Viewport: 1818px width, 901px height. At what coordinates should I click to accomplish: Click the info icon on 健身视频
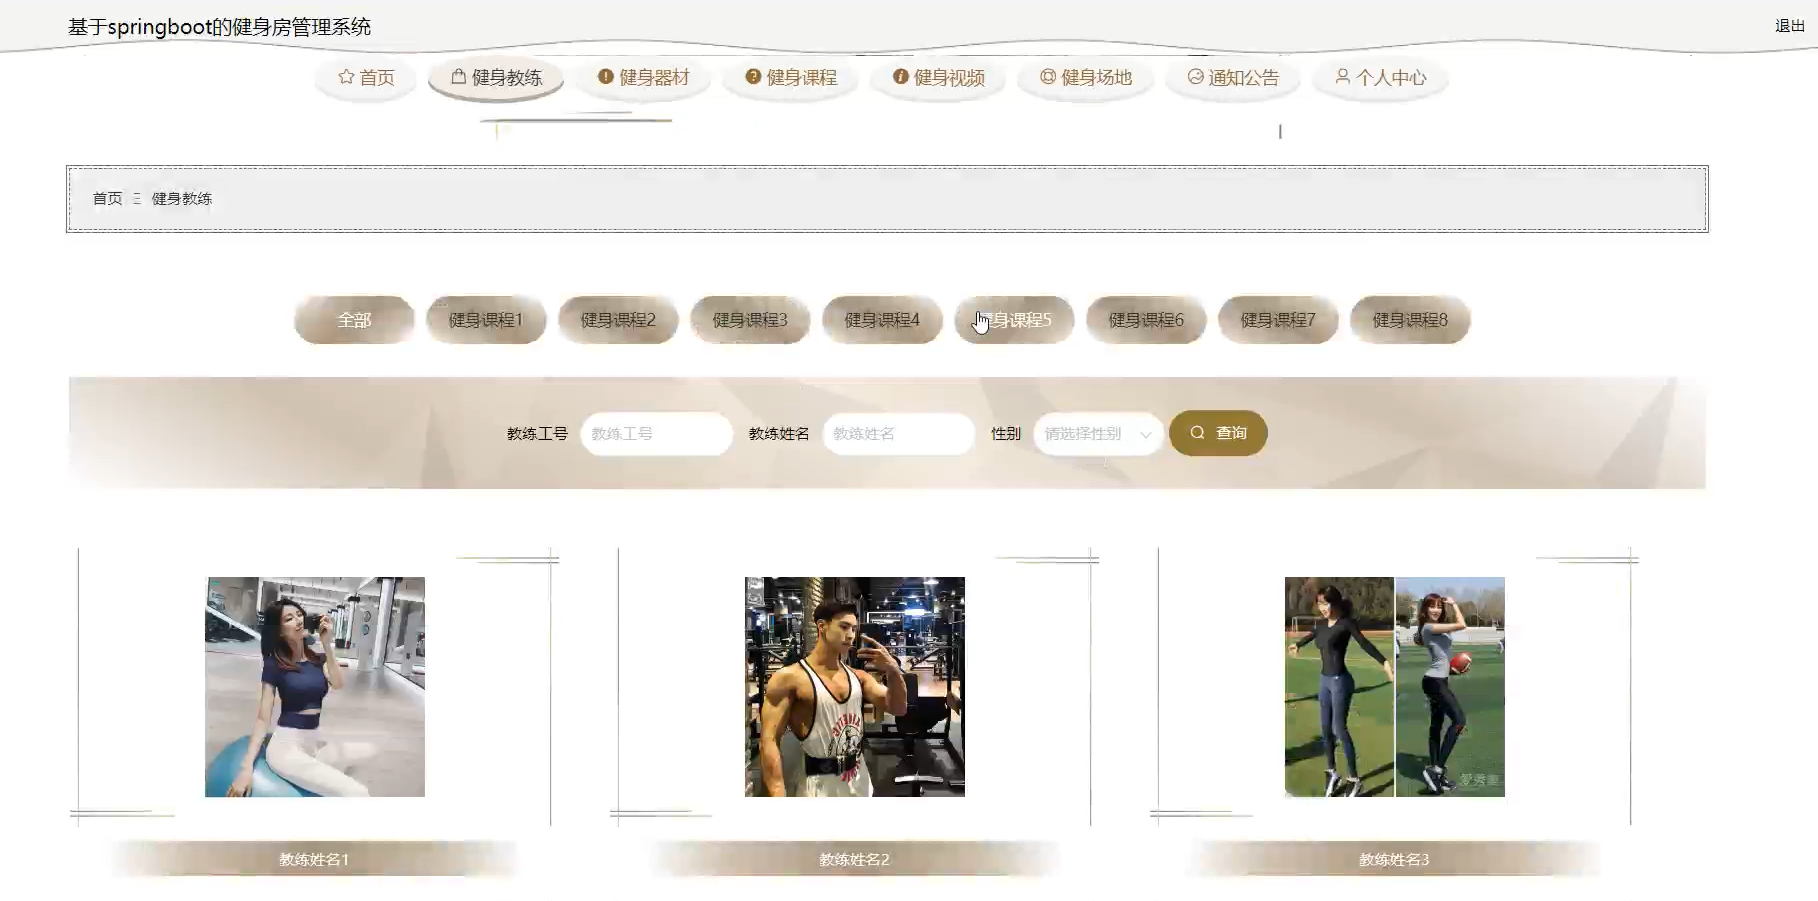(902, 75)
